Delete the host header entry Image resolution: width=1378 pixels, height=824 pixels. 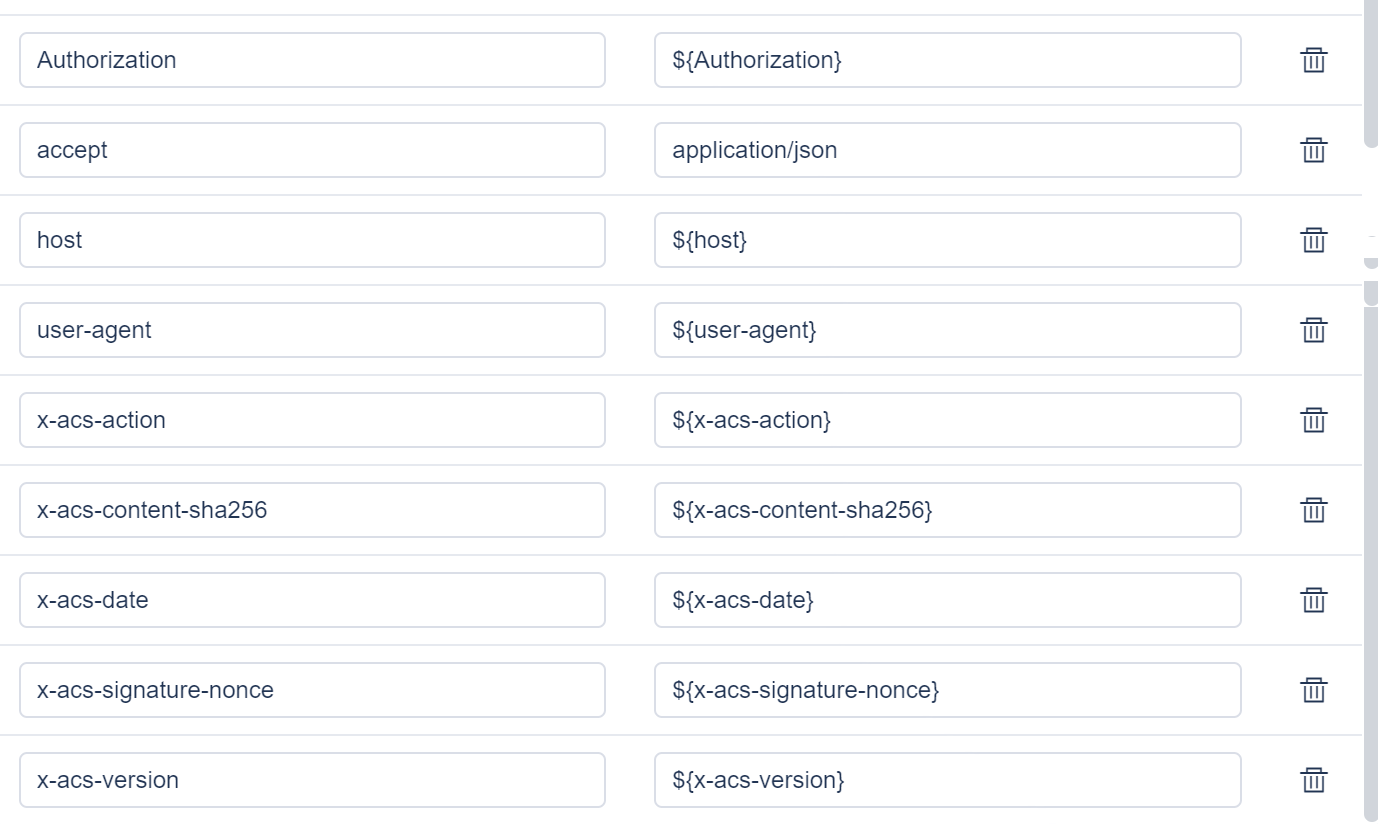[x=1313, y=240]
